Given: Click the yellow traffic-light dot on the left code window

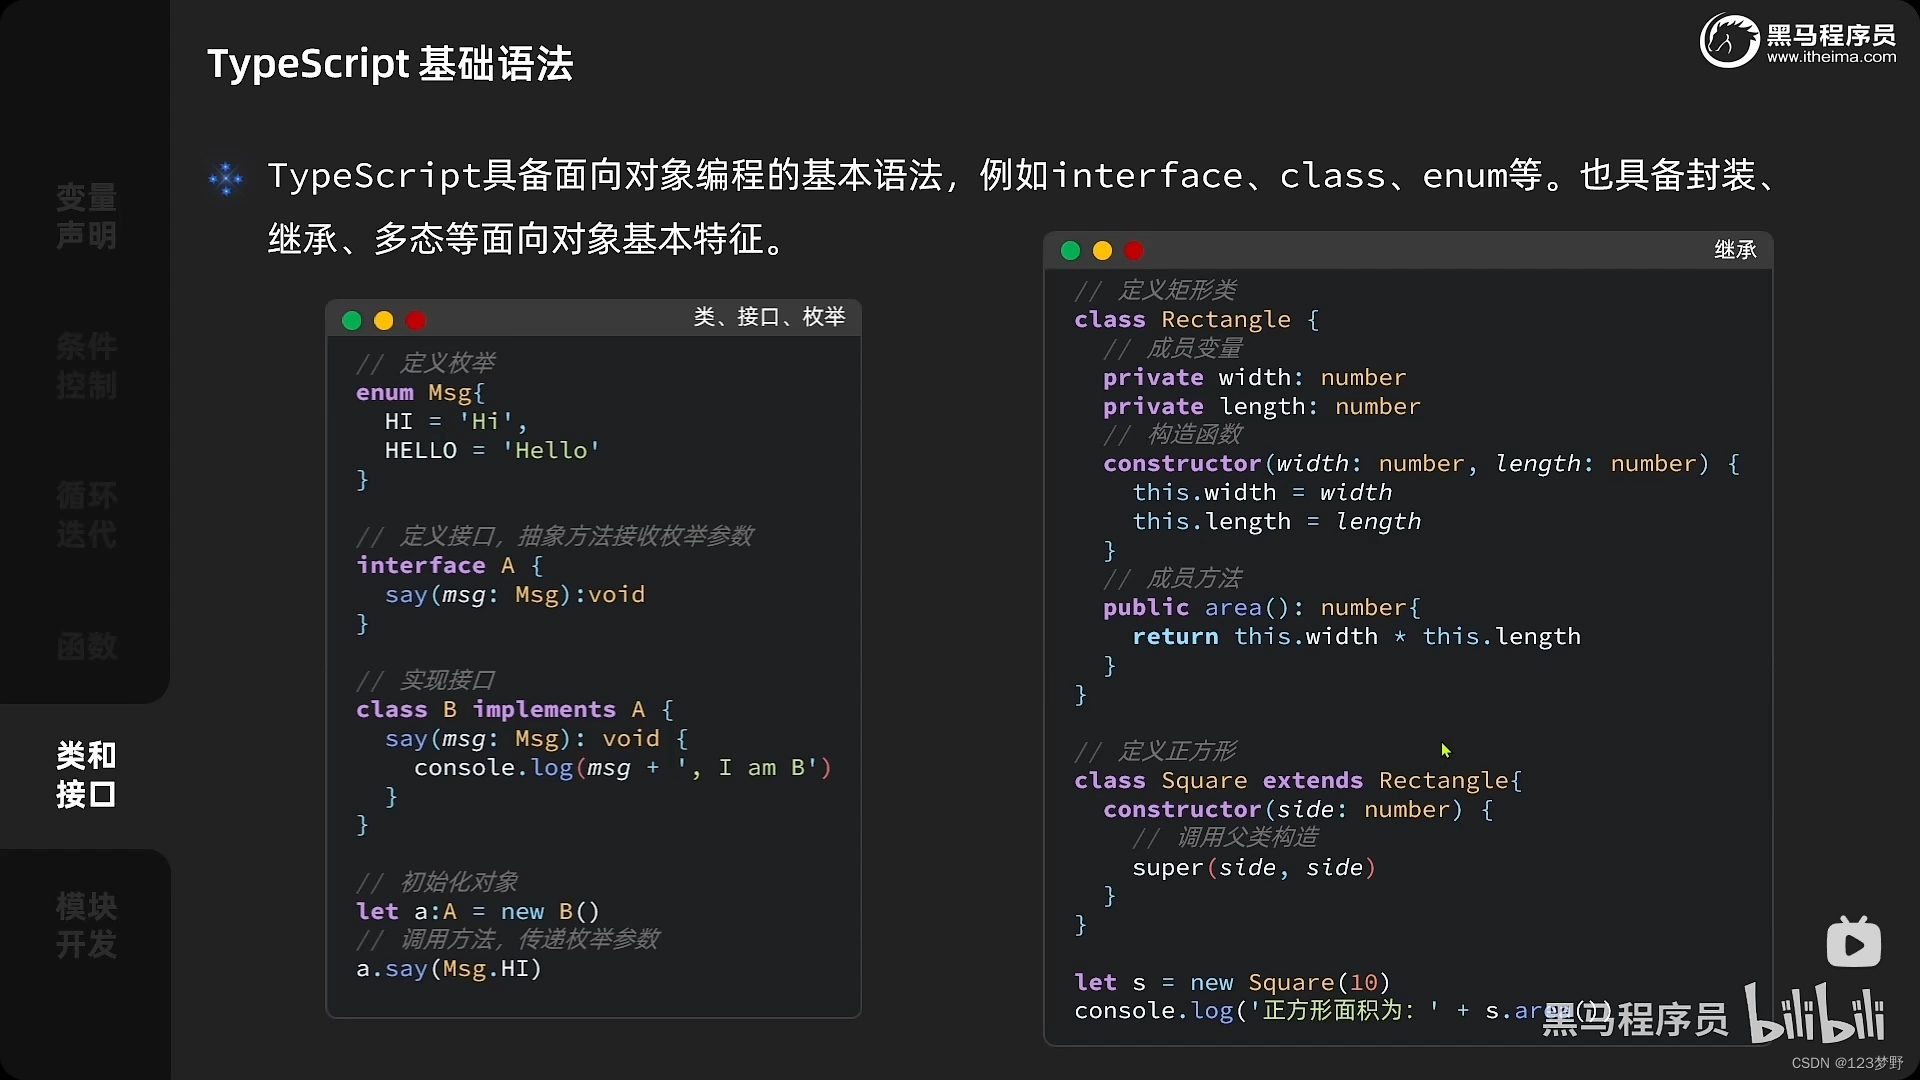Looking at the screenshot, I should tap(384, 320).
